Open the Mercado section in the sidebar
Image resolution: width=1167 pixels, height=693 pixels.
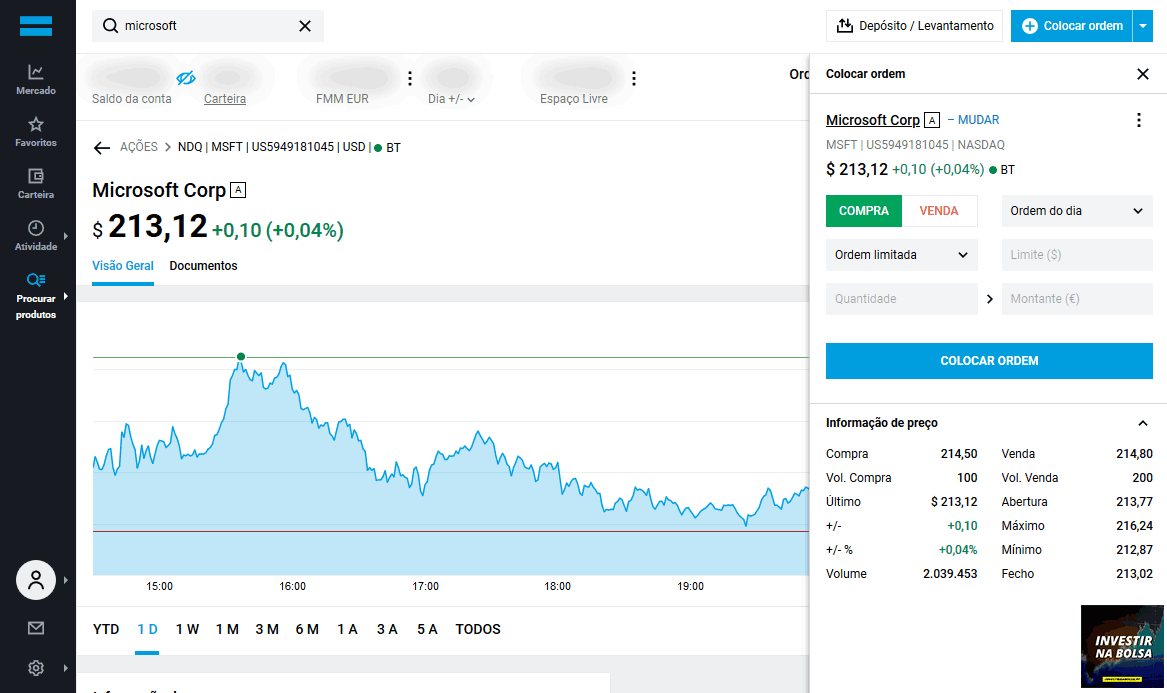pos(36,80)
